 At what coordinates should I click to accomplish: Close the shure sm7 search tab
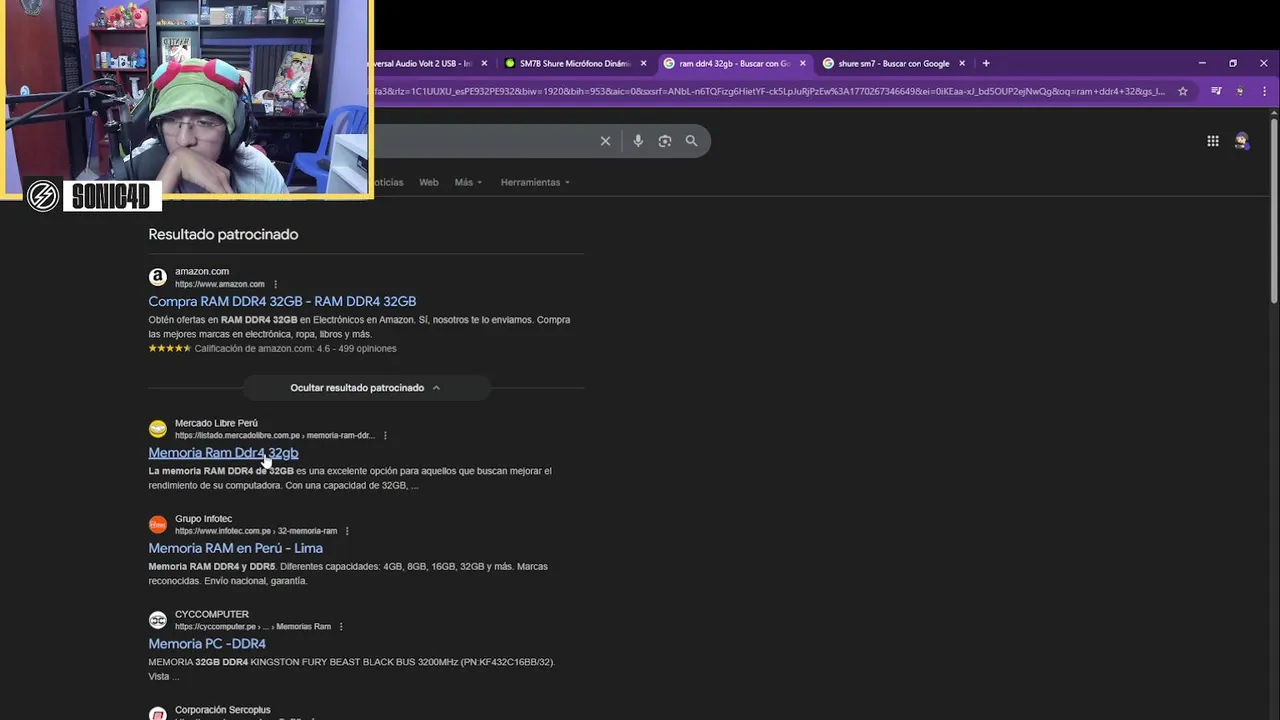(962, 63)
